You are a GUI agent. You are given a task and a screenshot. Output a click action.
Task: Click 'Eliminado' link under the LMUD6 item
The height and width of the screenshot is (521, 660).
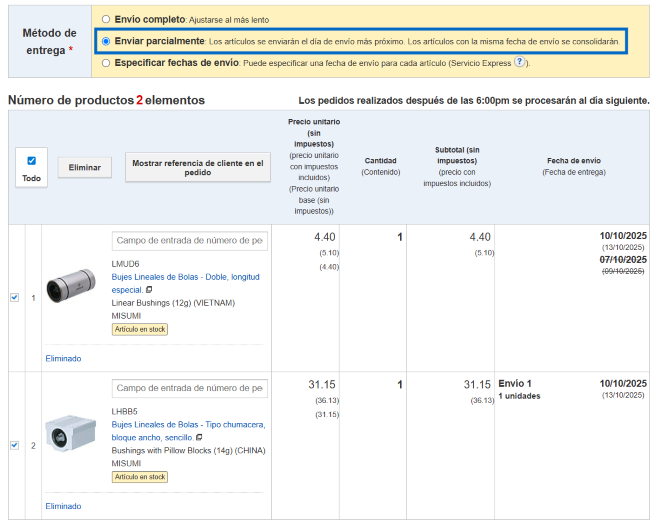[x=63, y=358]
